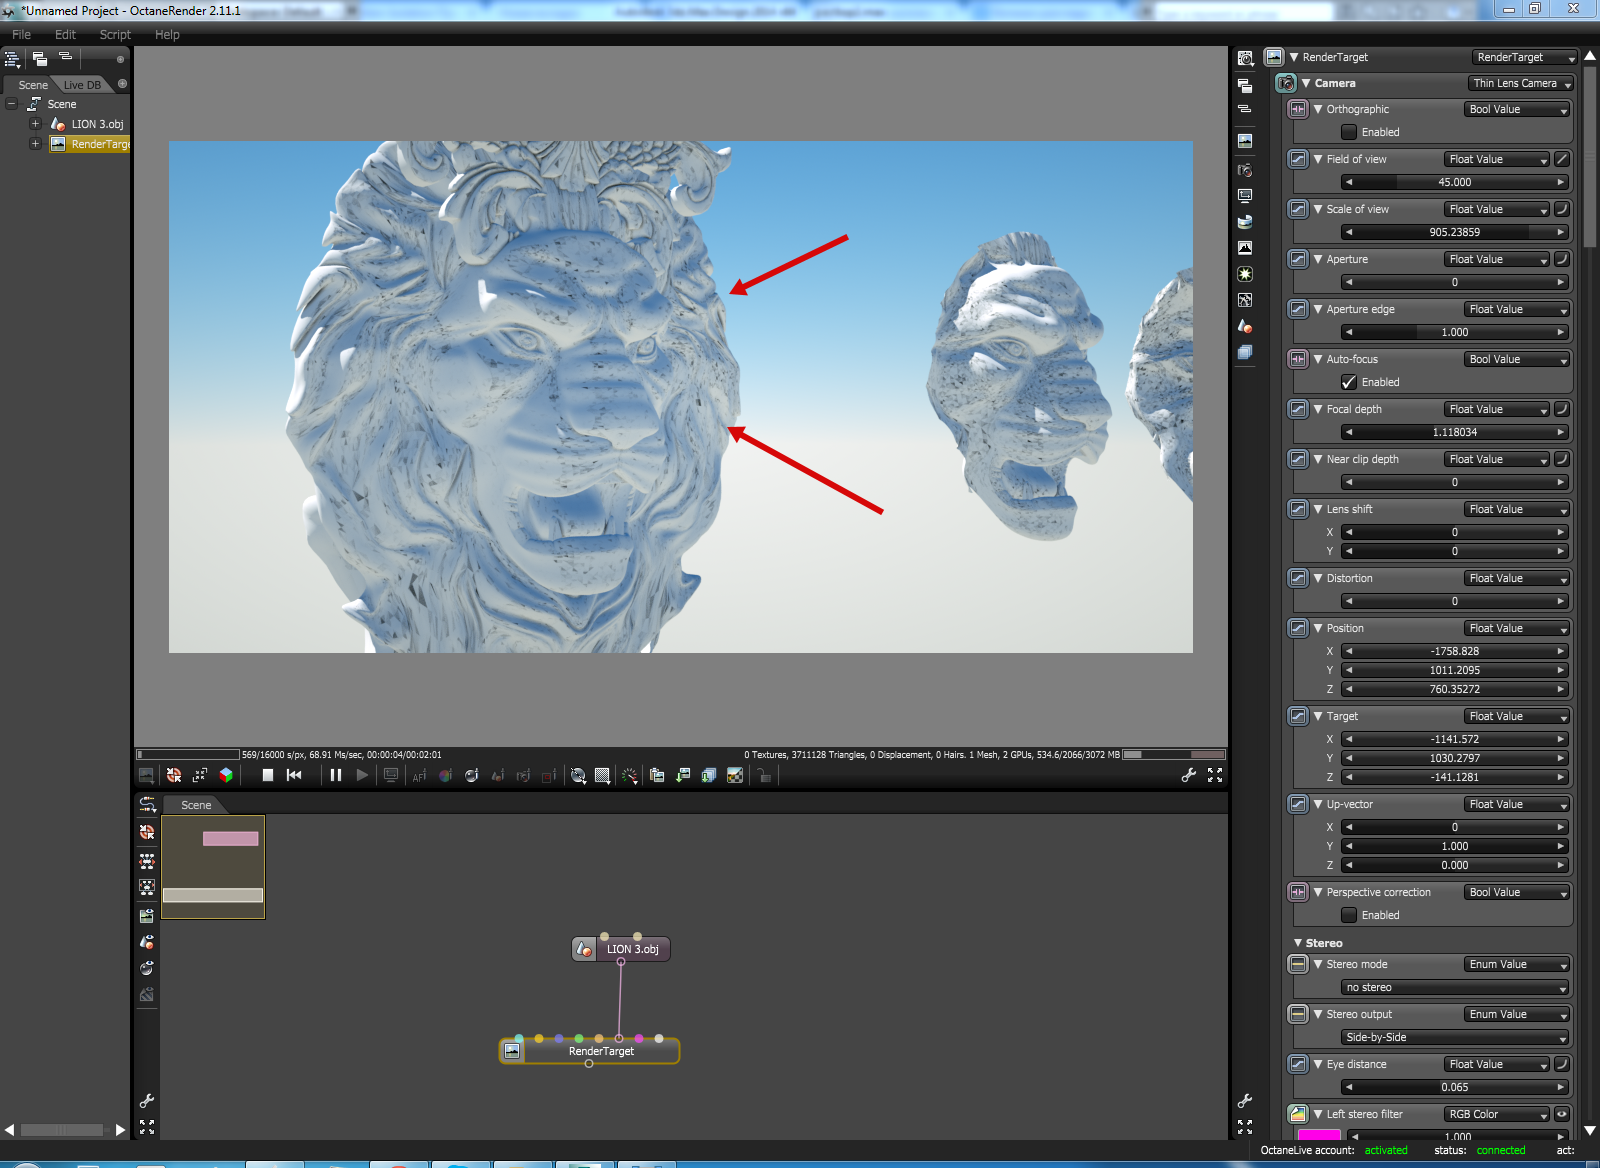Click the inspector scroll-down arrow
This screenshot has width=1600, height=1168.
pos(1590,1130)
